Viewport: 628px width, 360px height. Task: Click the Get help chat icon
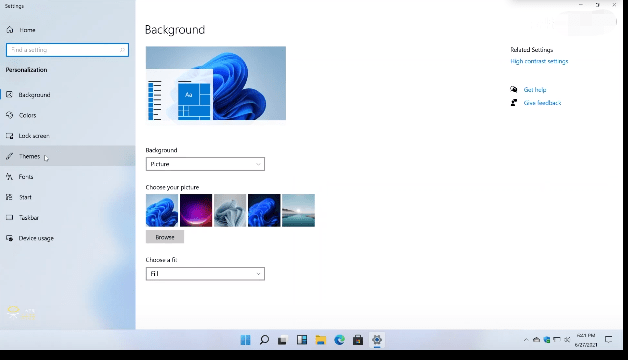tap(514, 89)
